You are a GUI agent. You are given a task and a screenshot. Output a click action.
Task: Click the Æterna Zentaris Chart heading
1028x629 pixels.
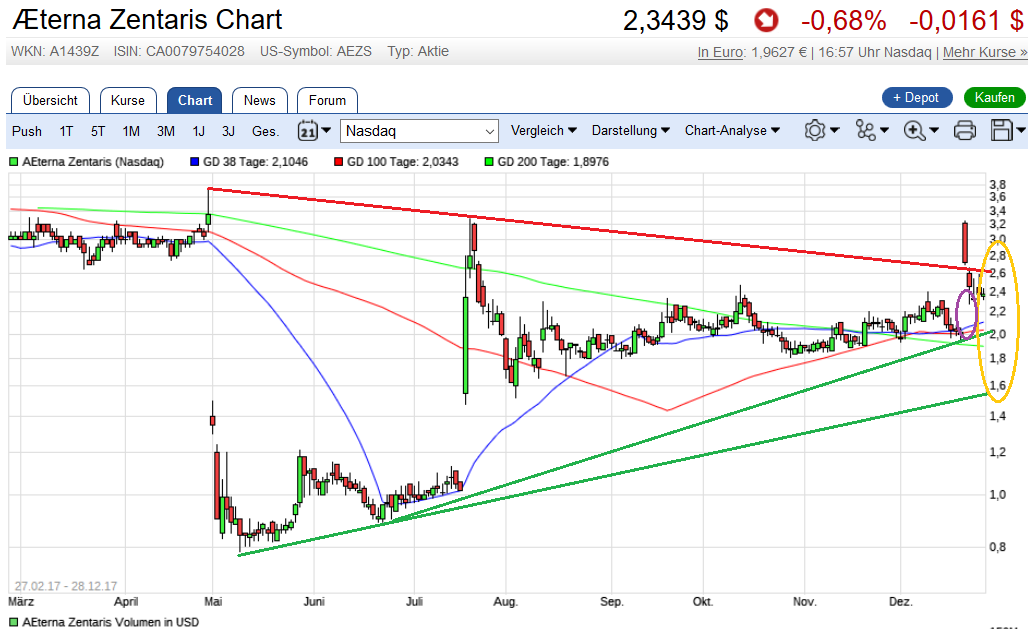point(148,20)
